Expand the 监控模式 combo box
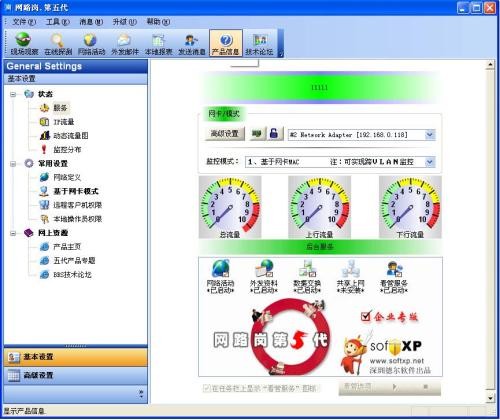Screen dimensions: 500x420 [x=430, y=162]
